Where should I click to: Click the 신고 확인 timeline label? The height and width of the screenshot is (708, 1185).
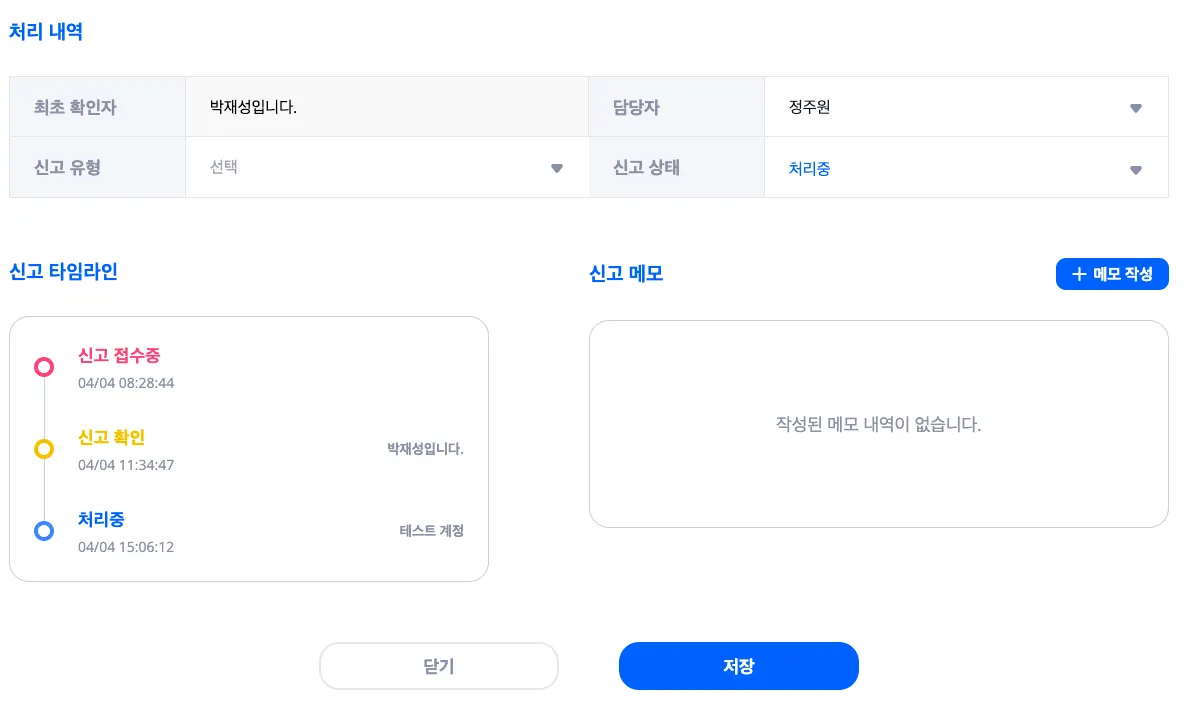111,437
